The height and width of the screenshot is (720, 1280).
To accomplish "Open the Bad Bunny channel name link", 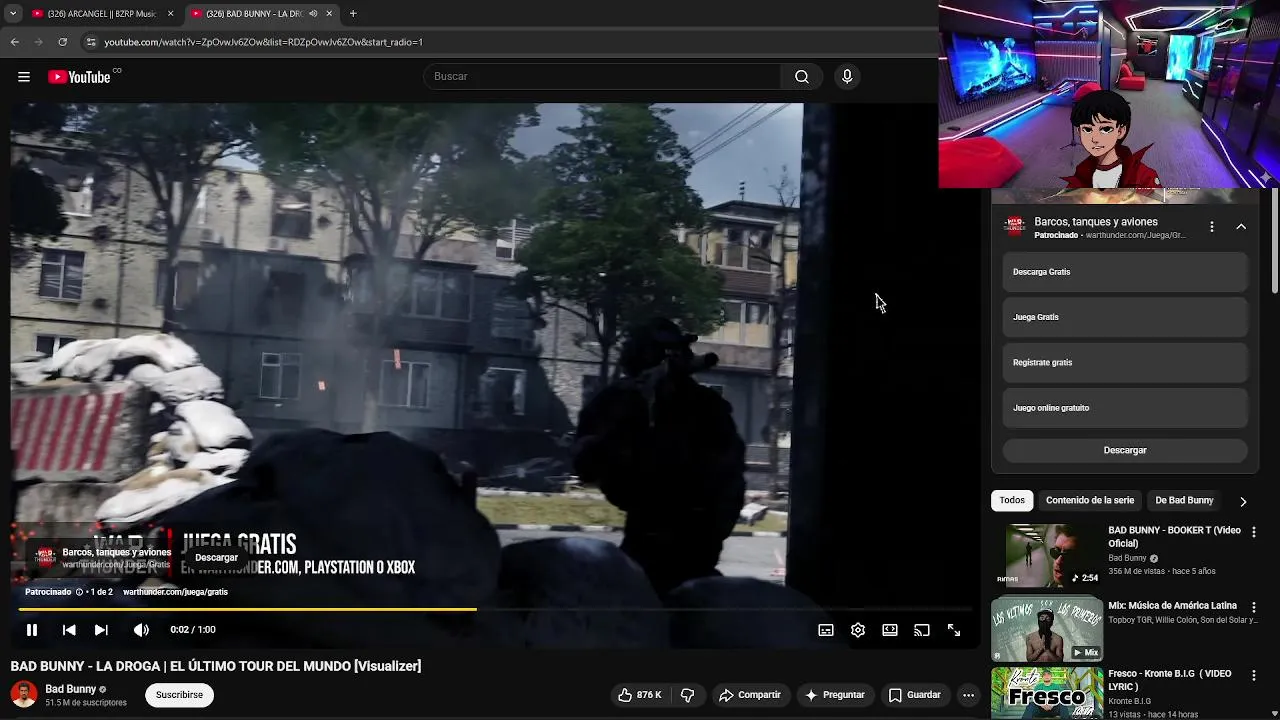I will pyautogui.click(x=70, y=689).
